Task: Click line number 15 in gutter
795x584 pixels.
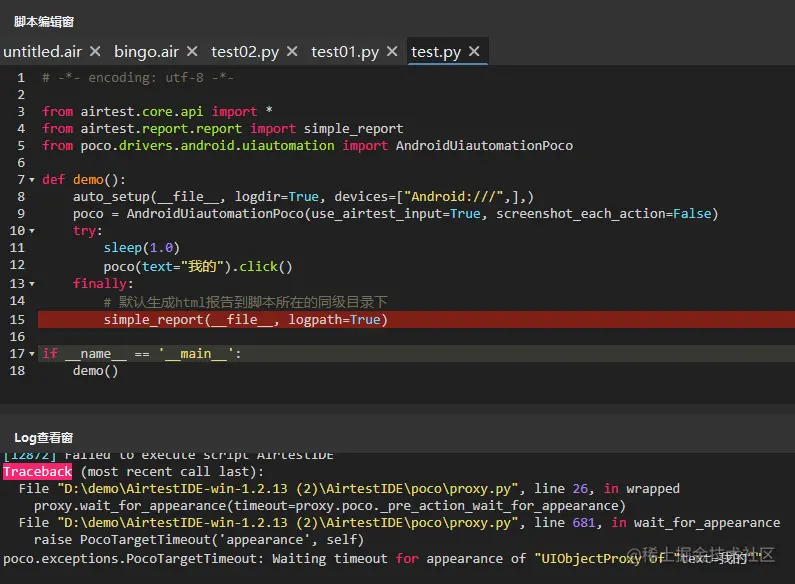Action: coord(17,320)
